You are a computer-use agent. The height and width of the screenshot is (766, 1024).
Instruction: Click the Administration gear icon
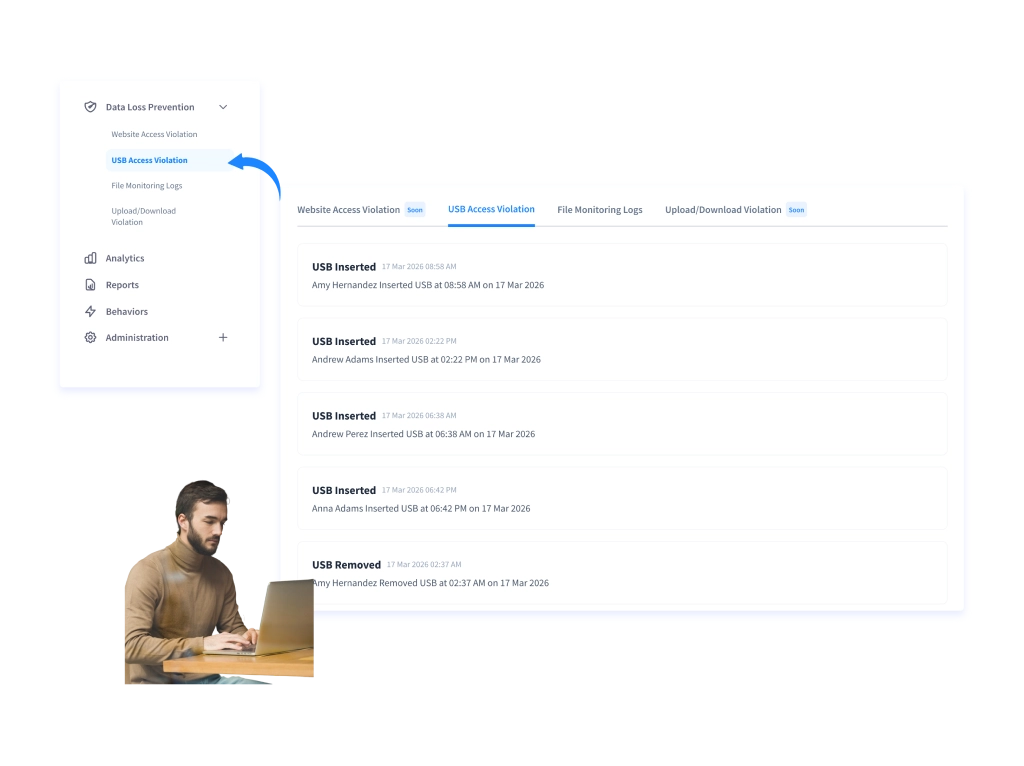pyautogui.click(x=90, y=338)
